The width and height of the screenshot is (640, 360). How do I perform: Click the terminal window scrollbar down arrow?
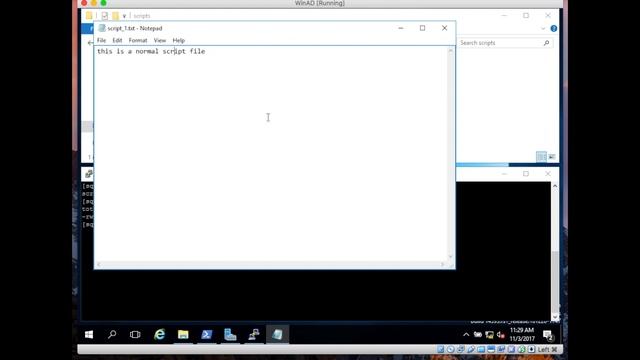pyautogui.click(x=555, y=317)
